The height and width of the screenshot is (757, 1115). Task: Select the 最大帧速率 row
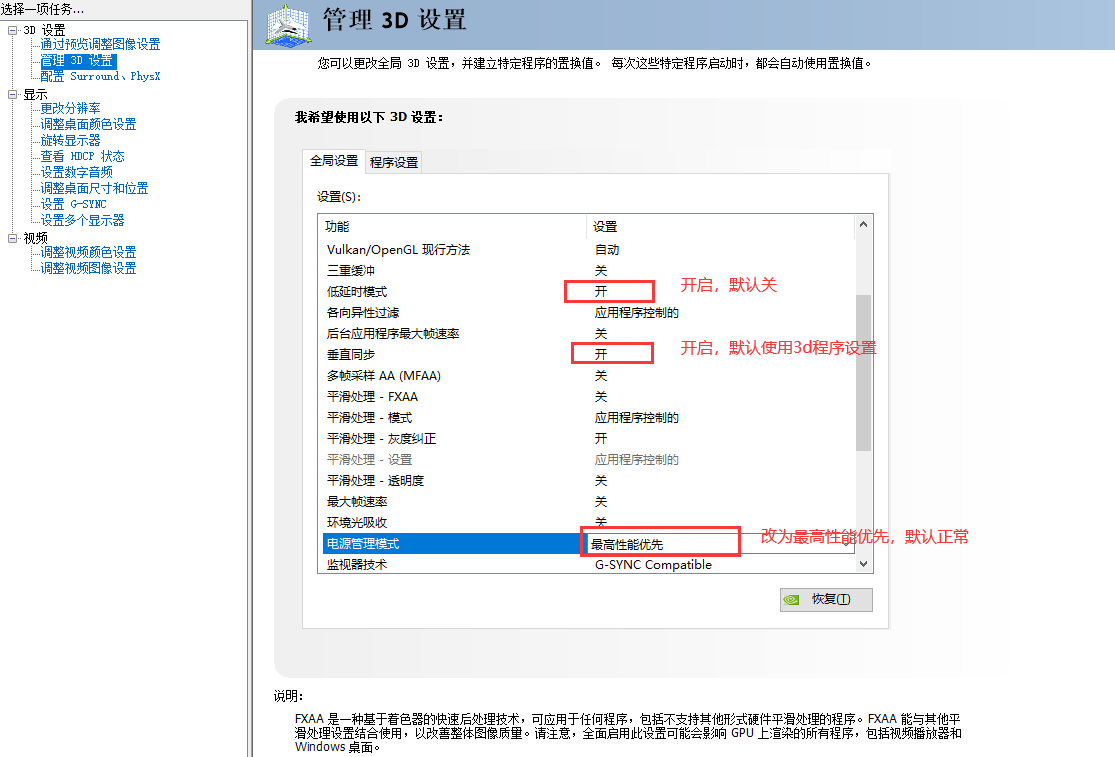(x=589, y=502)
